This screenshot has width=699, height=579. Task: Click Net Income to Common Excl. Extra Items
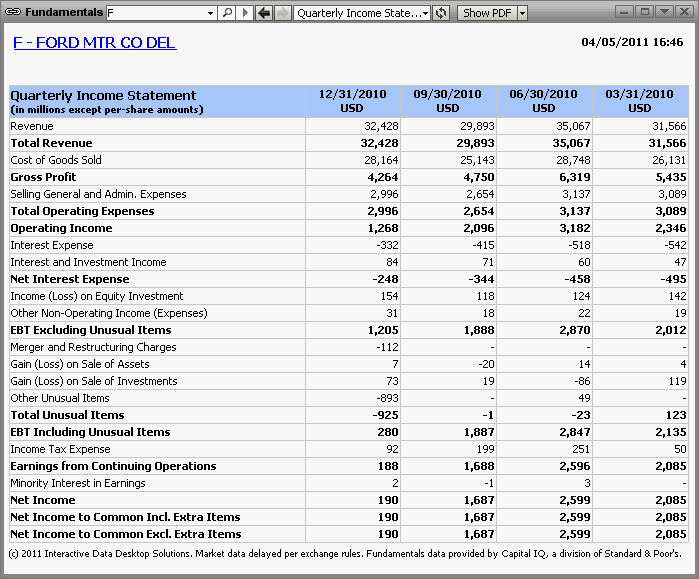126,534
